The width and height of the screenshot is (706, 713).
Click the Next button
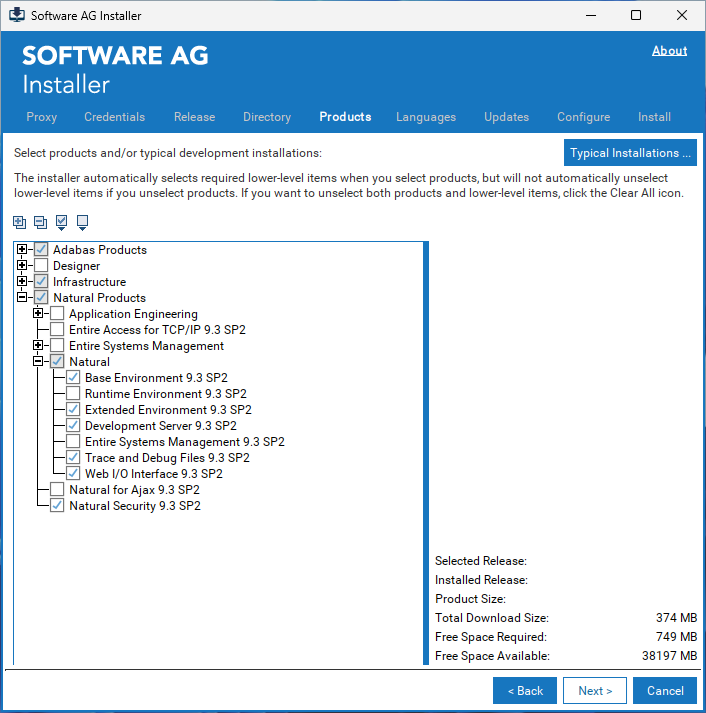tap(594, 690)
